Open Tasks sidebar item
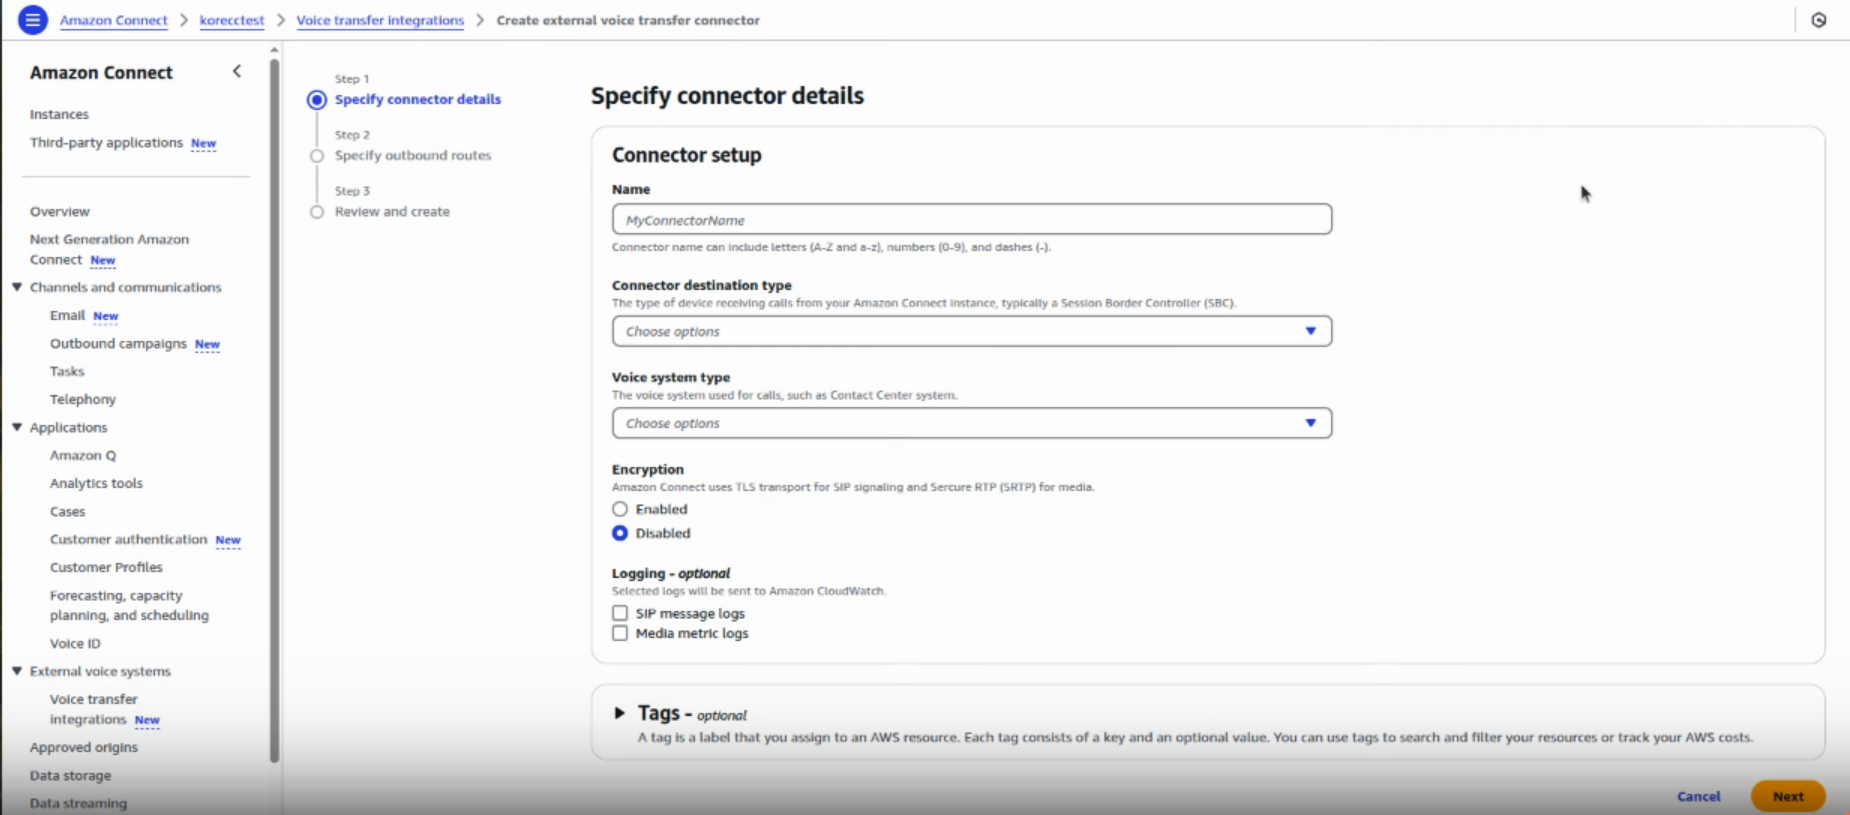Screen dimensions: 1850x815 pos(67,371)
